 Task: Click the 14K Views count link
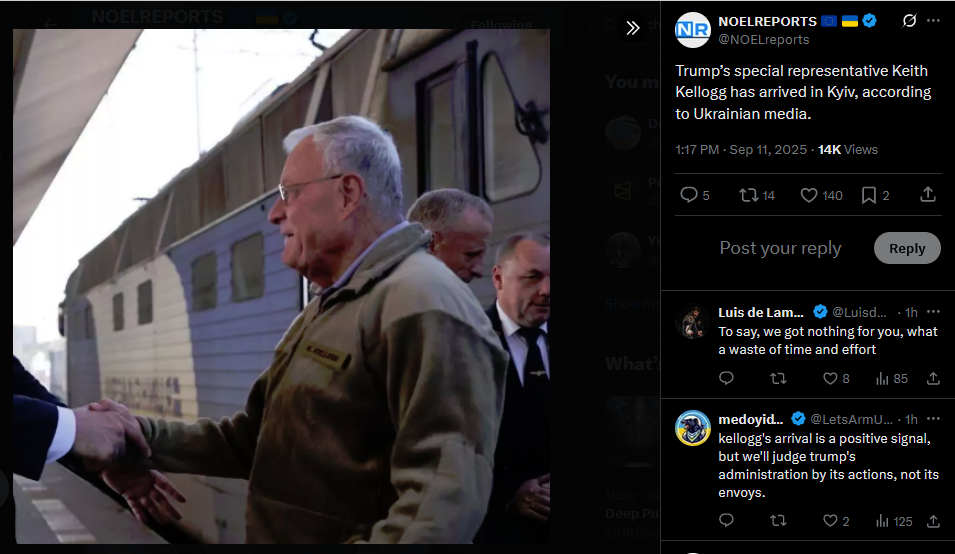(x=848, y=150)
